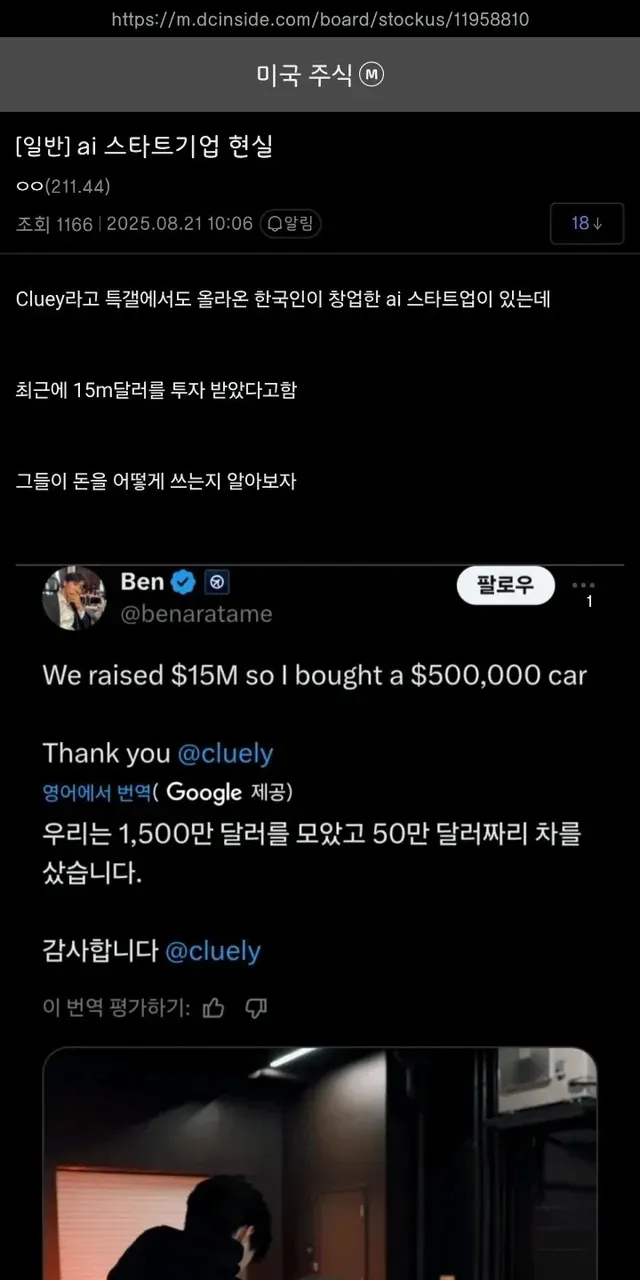Select the [일반] category tag in title
The height and width of the screenshot is (1280, 640).
pos(43,147)
